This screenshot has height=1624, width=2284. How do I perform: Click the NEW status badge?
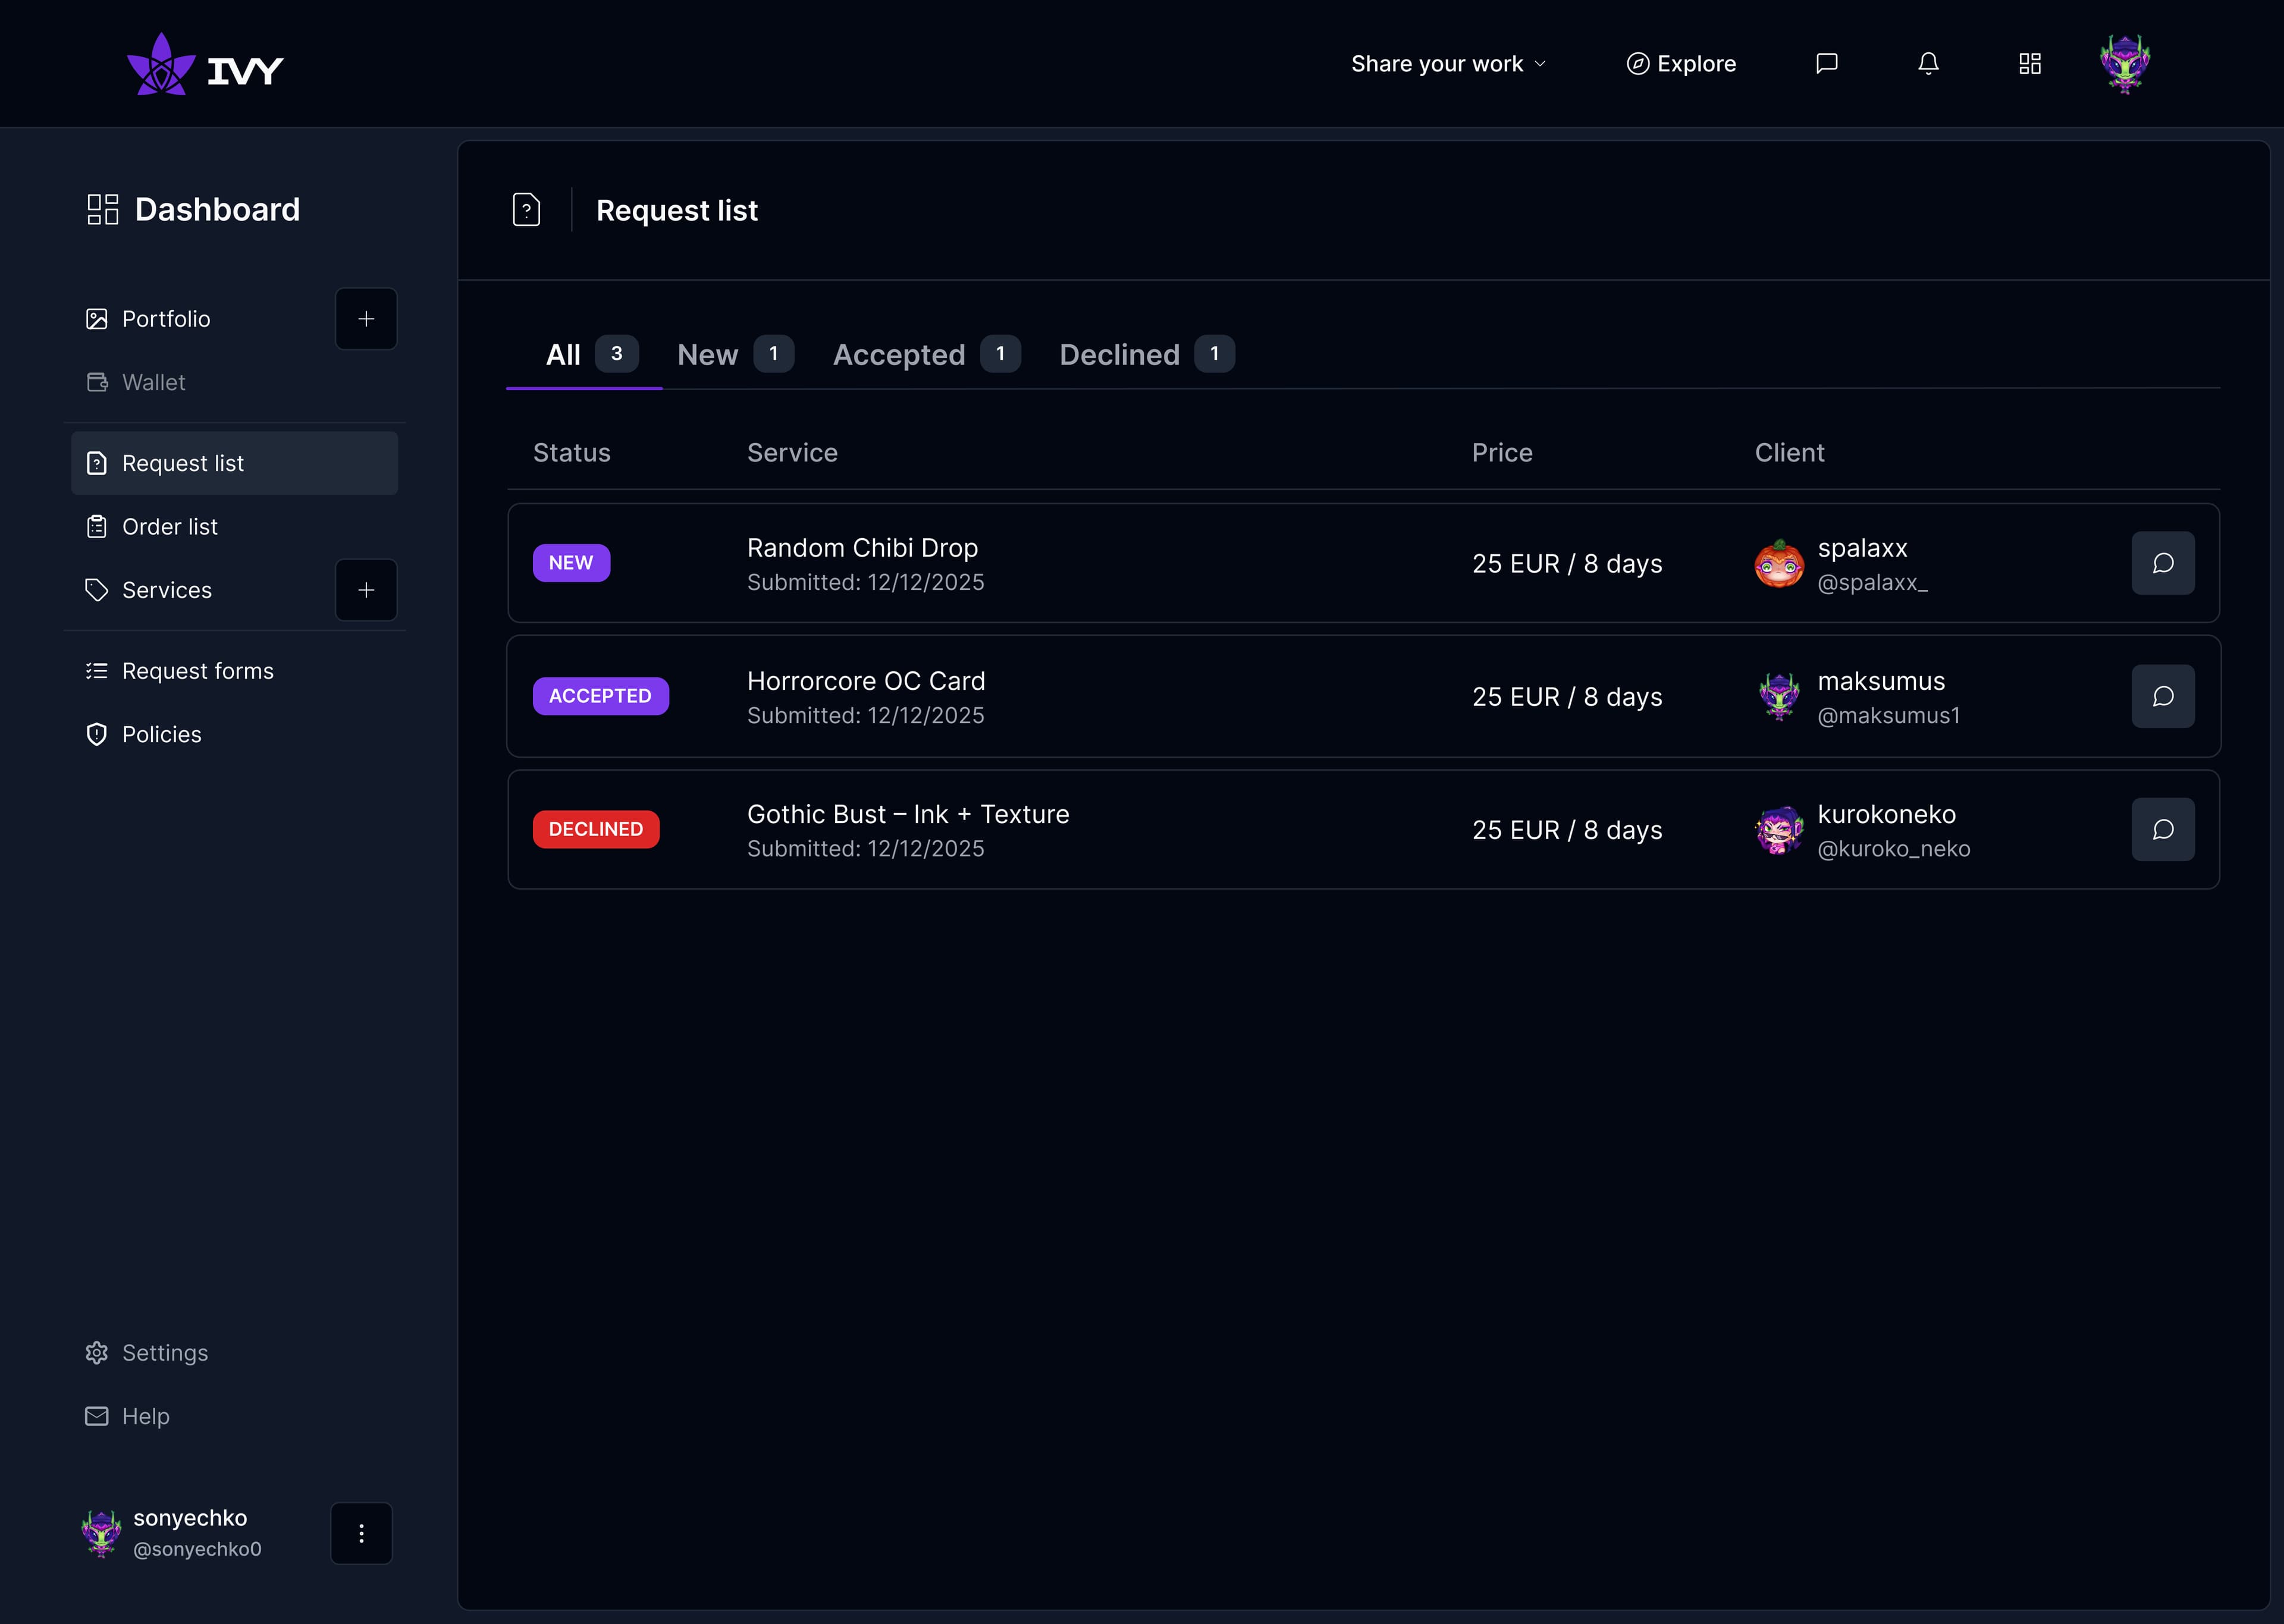(x=571, y=563)
